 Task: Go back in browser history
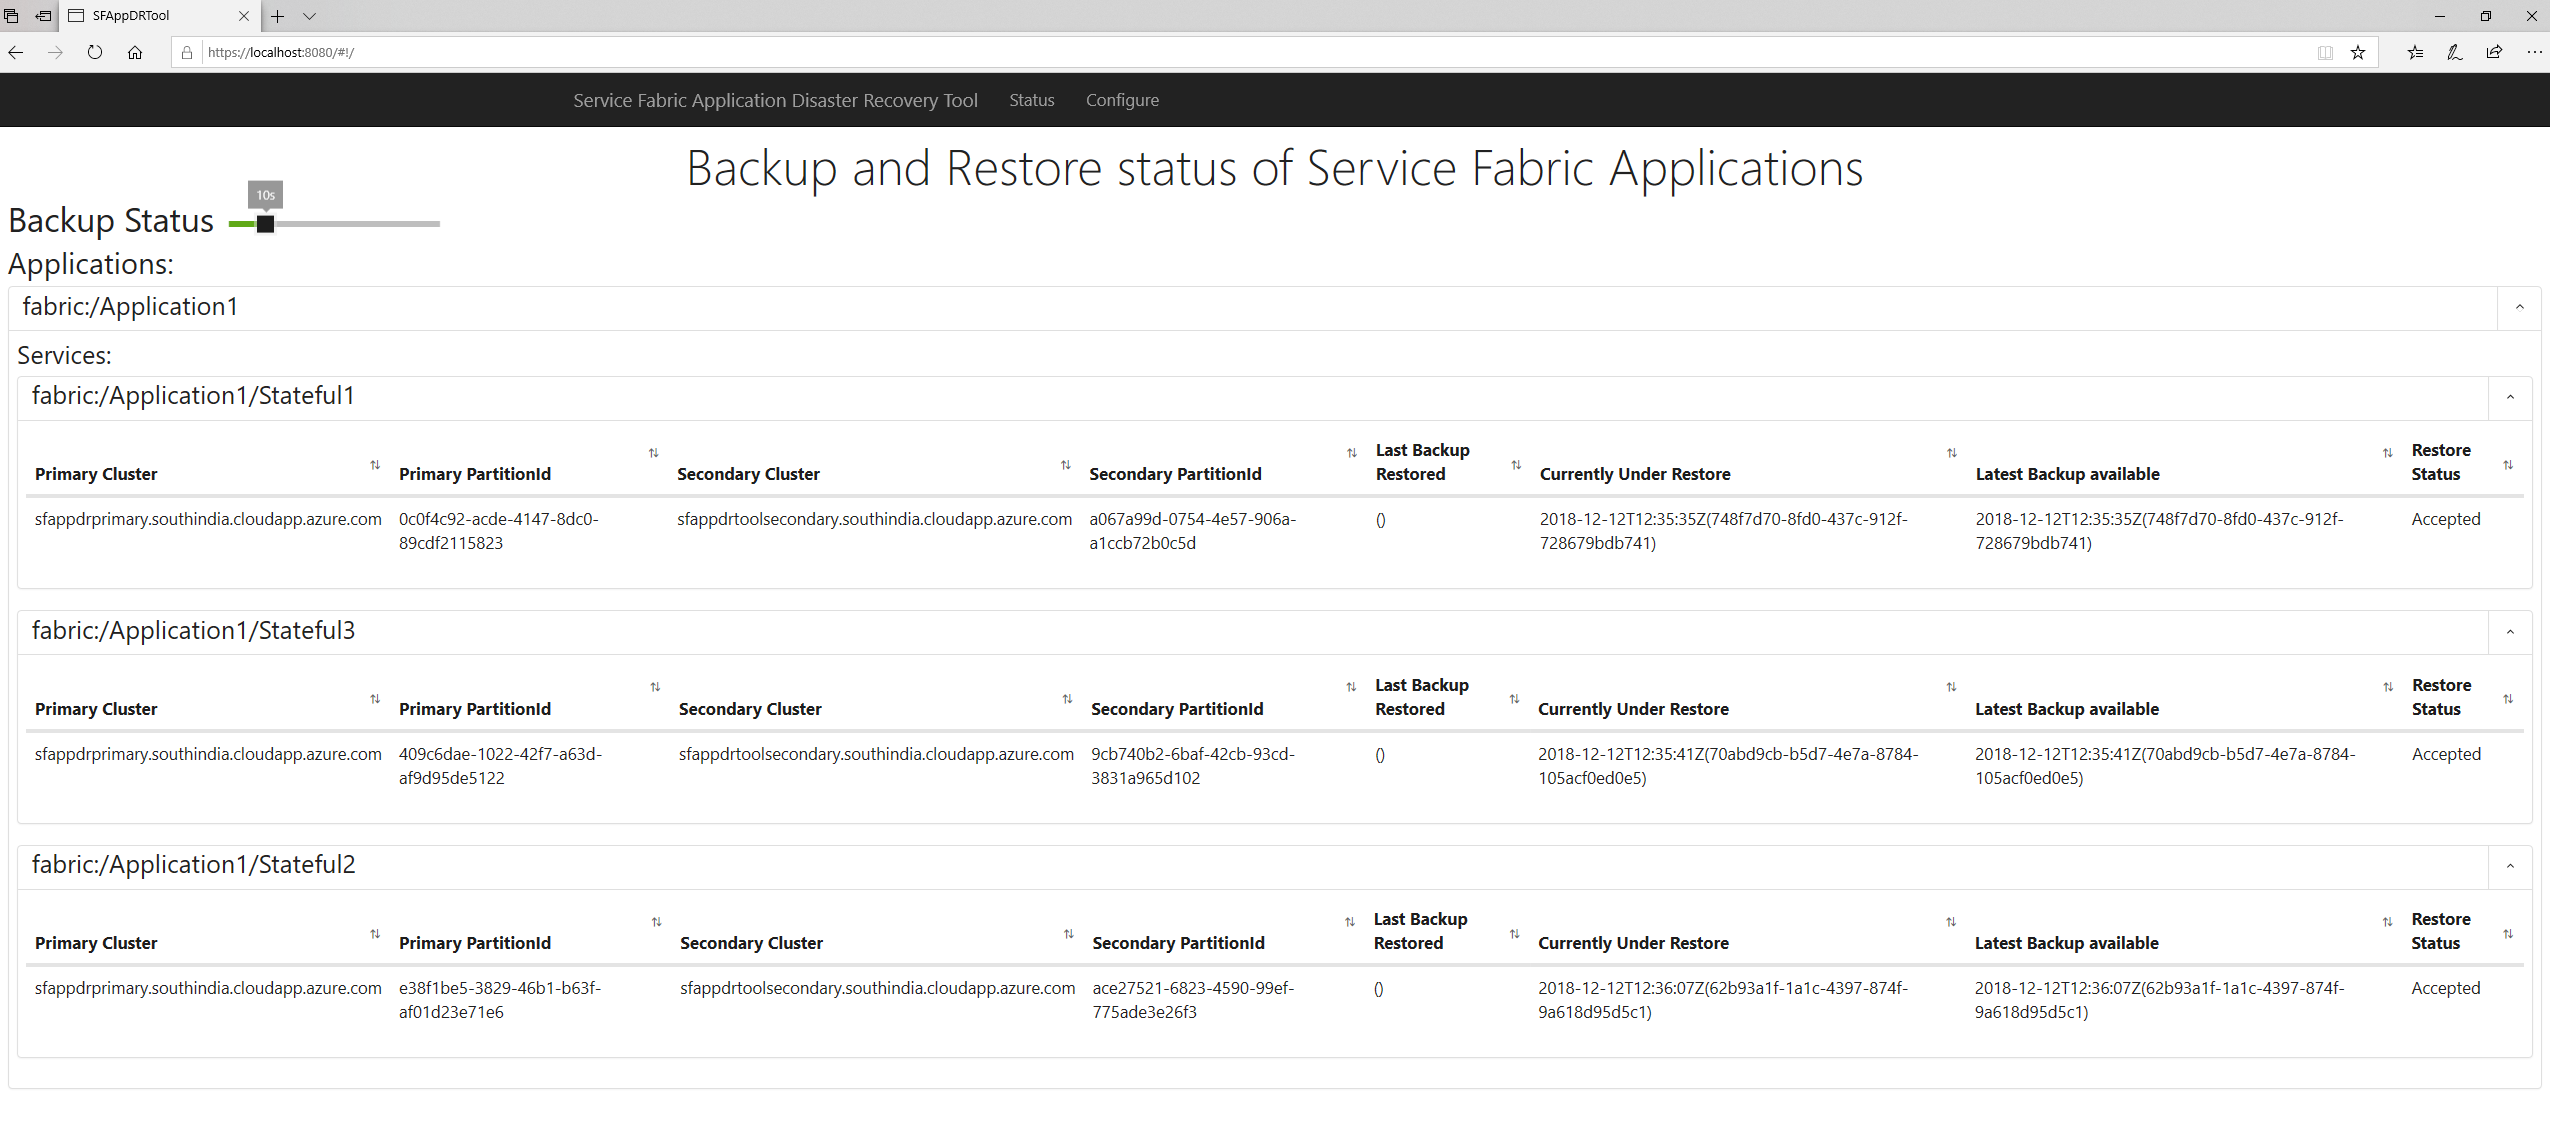tap(15, 52)
